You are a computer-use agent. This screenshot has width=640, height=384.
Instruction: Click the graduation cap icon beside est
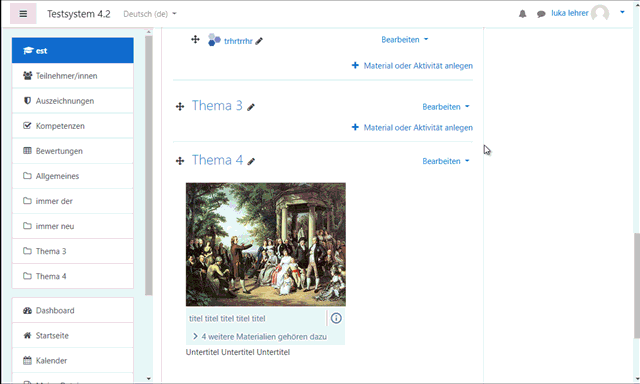point(28,51)
